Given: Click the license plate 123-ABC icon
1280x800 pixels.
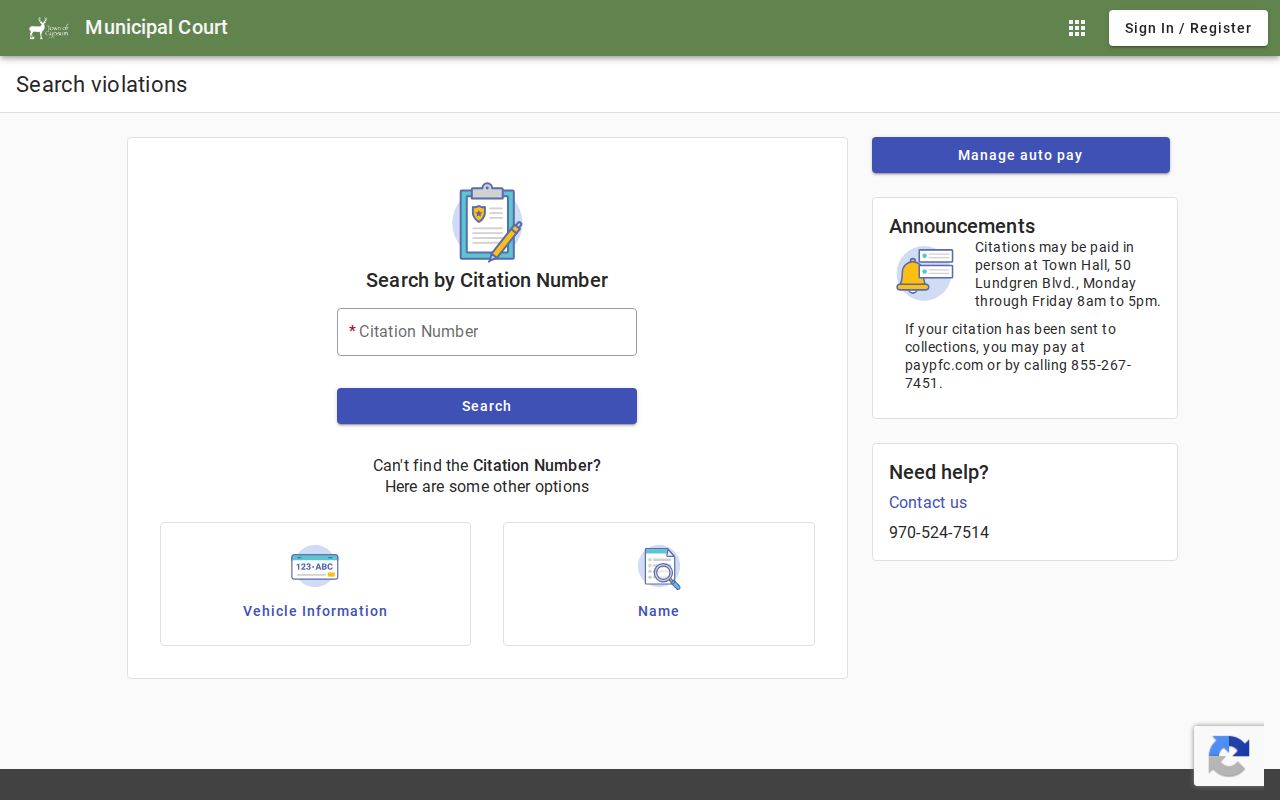Looking at the screenshot, I should [x=315, y=567].
